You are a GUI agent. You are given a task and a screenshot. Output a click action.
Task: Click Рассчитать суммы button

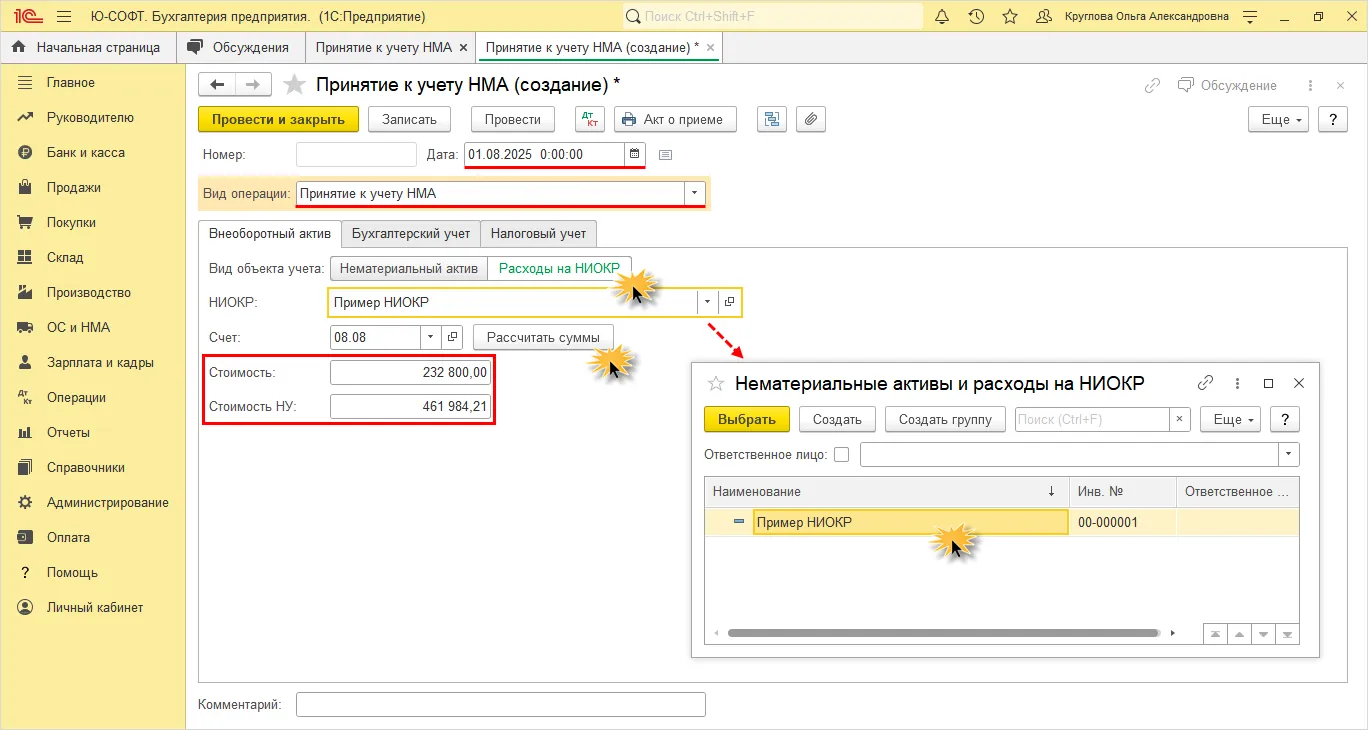coord(543,337)
